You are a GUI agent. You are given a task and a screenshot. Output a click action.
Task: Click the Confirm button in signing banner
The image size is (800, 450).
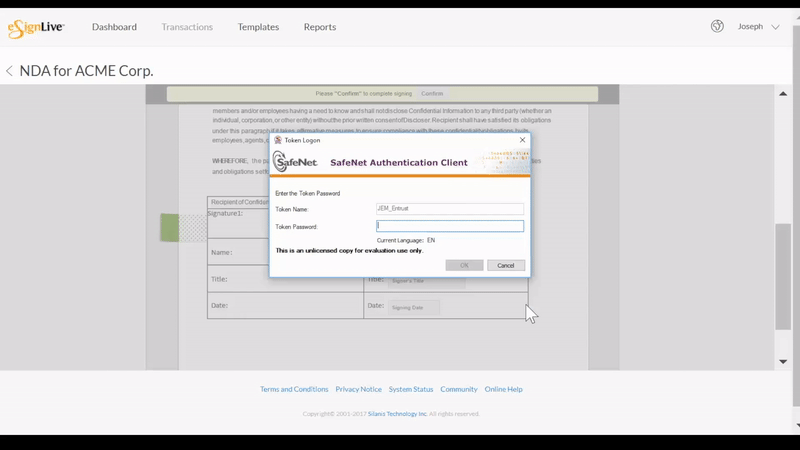[x=432, y=94]
